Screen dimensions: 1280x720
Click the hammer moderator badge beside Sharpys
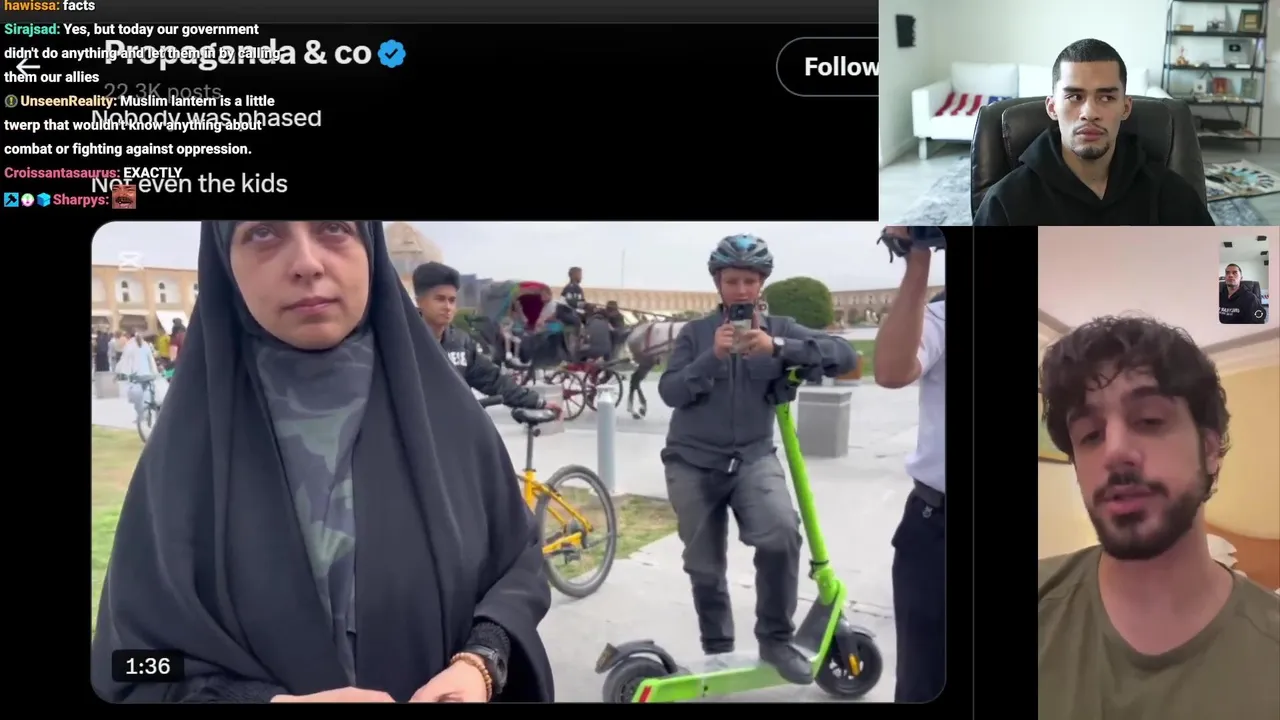(x=11, y=200)
